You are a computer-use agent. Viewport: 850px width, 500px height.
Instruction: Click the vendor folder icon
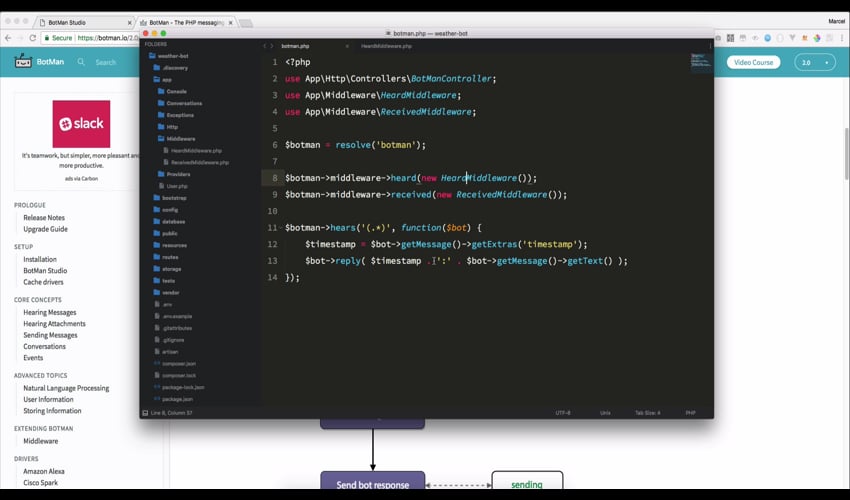pos(157,292)
